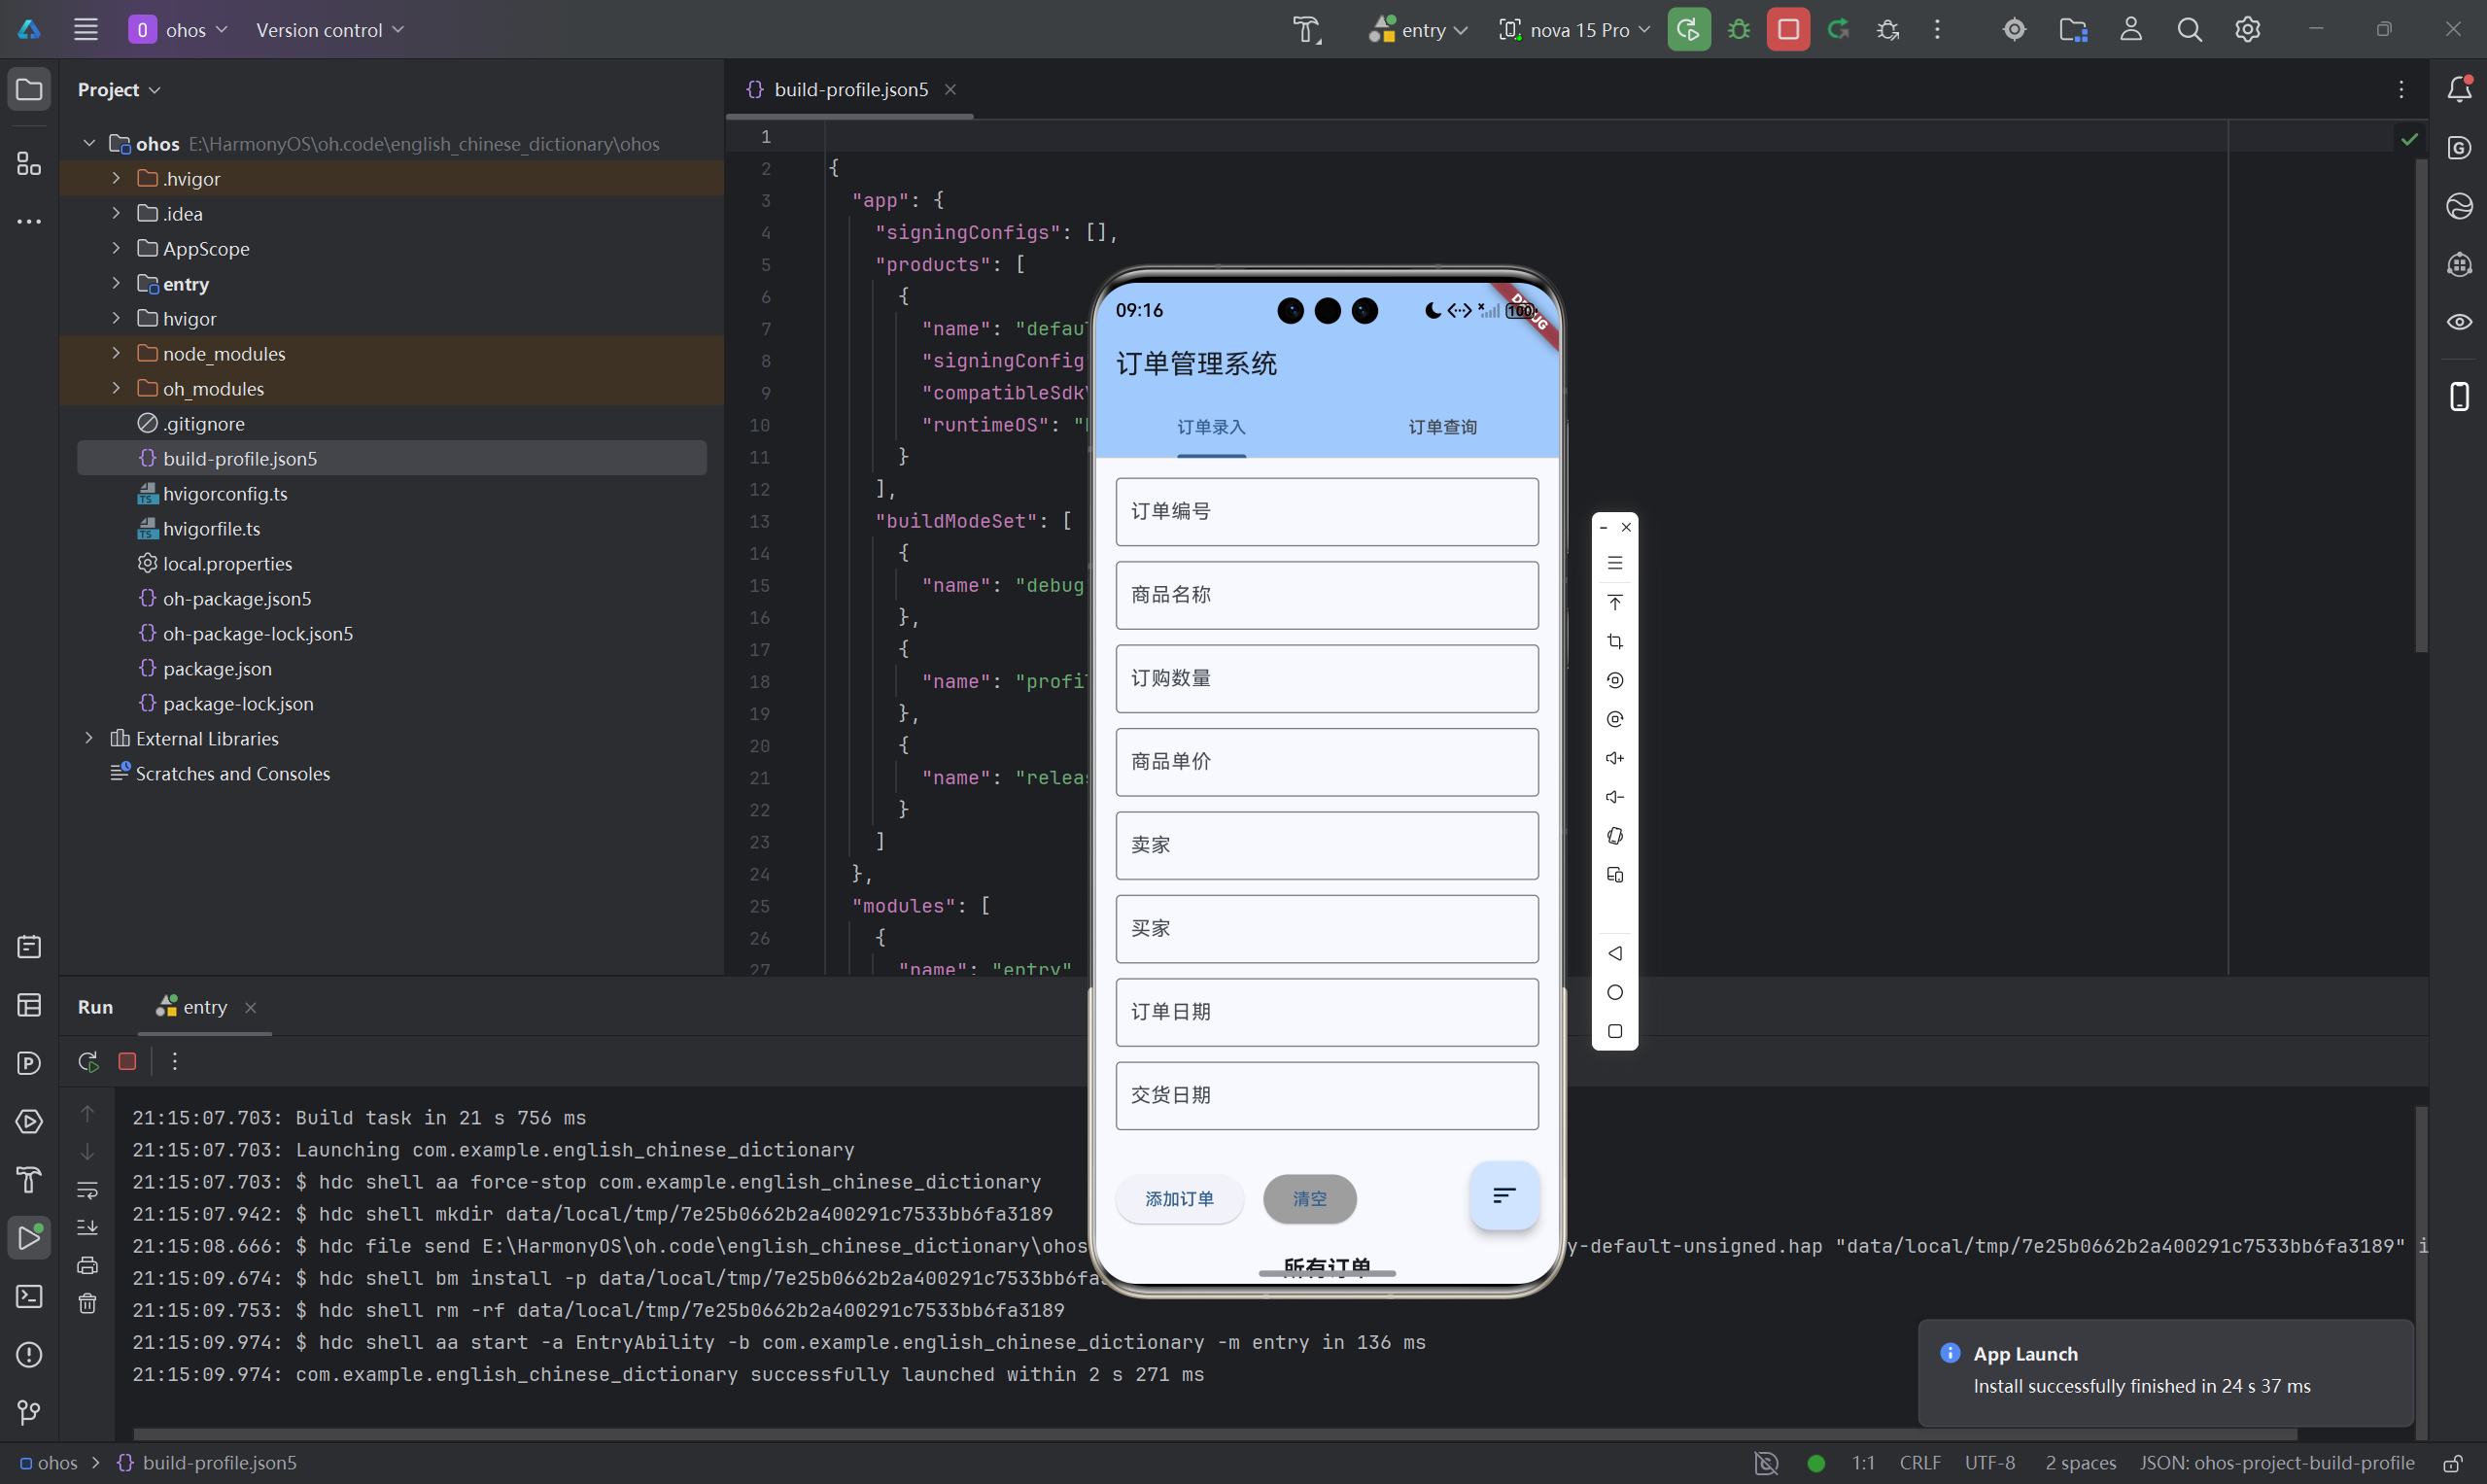
Task: Toggle soft-wrap in Run console
Action: coord(88,1190)
